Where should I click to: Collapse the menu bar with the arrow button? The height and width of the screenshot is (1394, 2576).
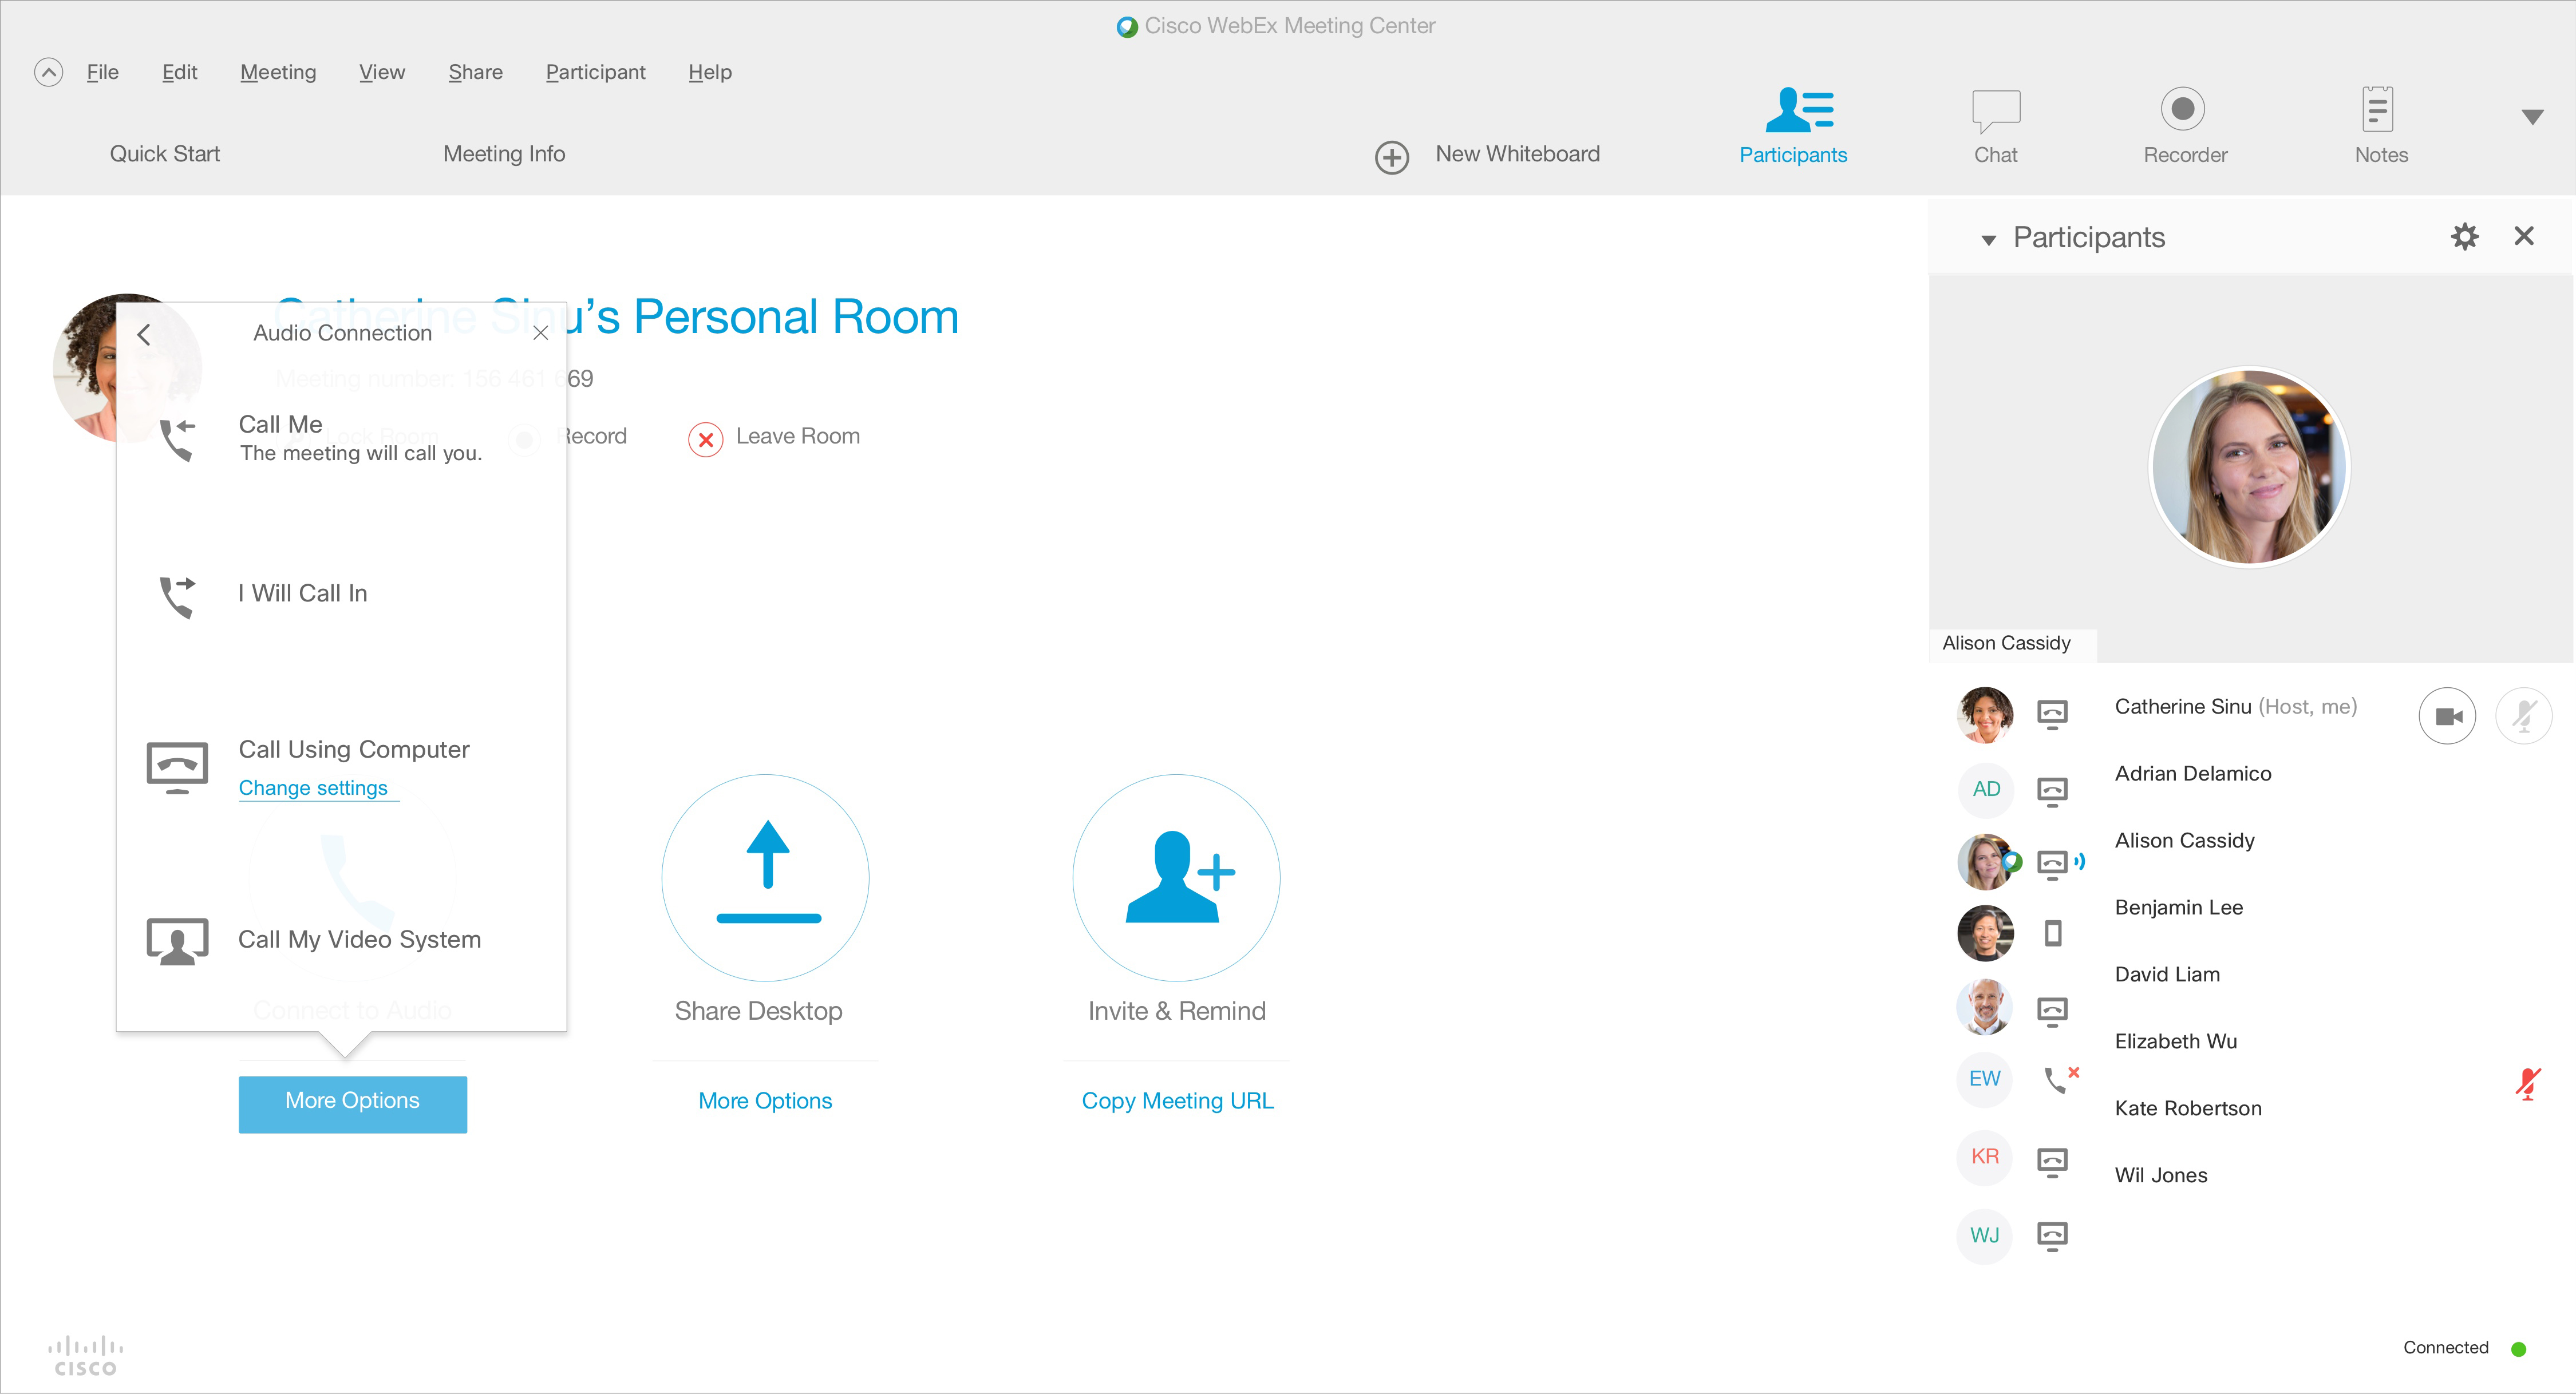click(x=48, y=71)
